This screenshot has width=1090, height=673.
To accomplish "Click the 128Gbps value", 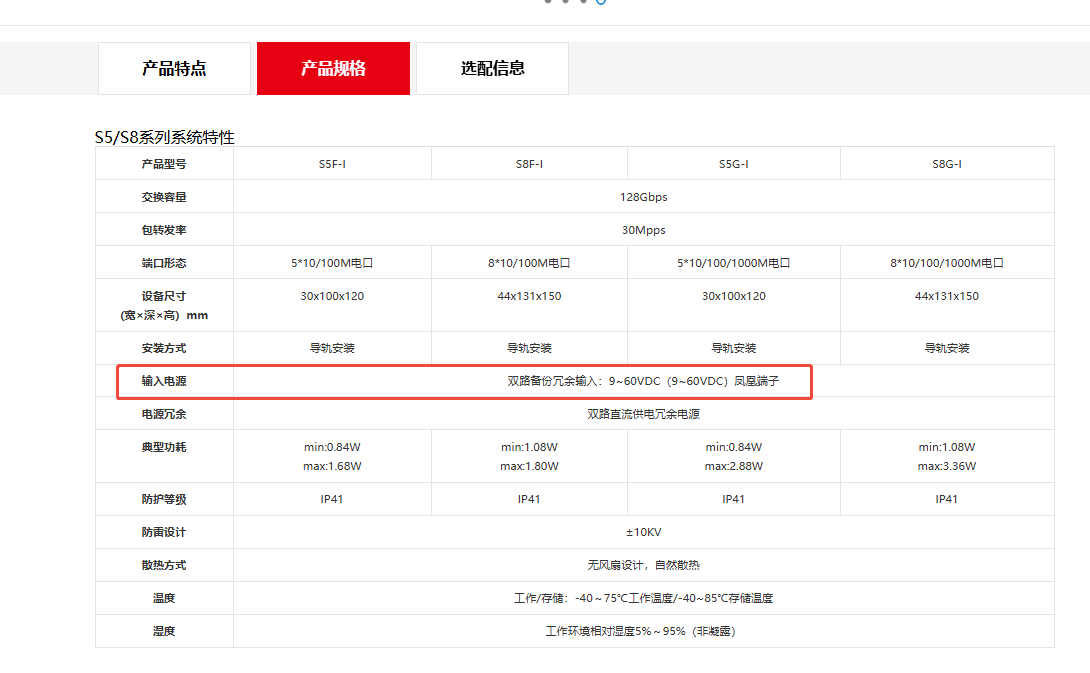I will click(x=644, y=197).
